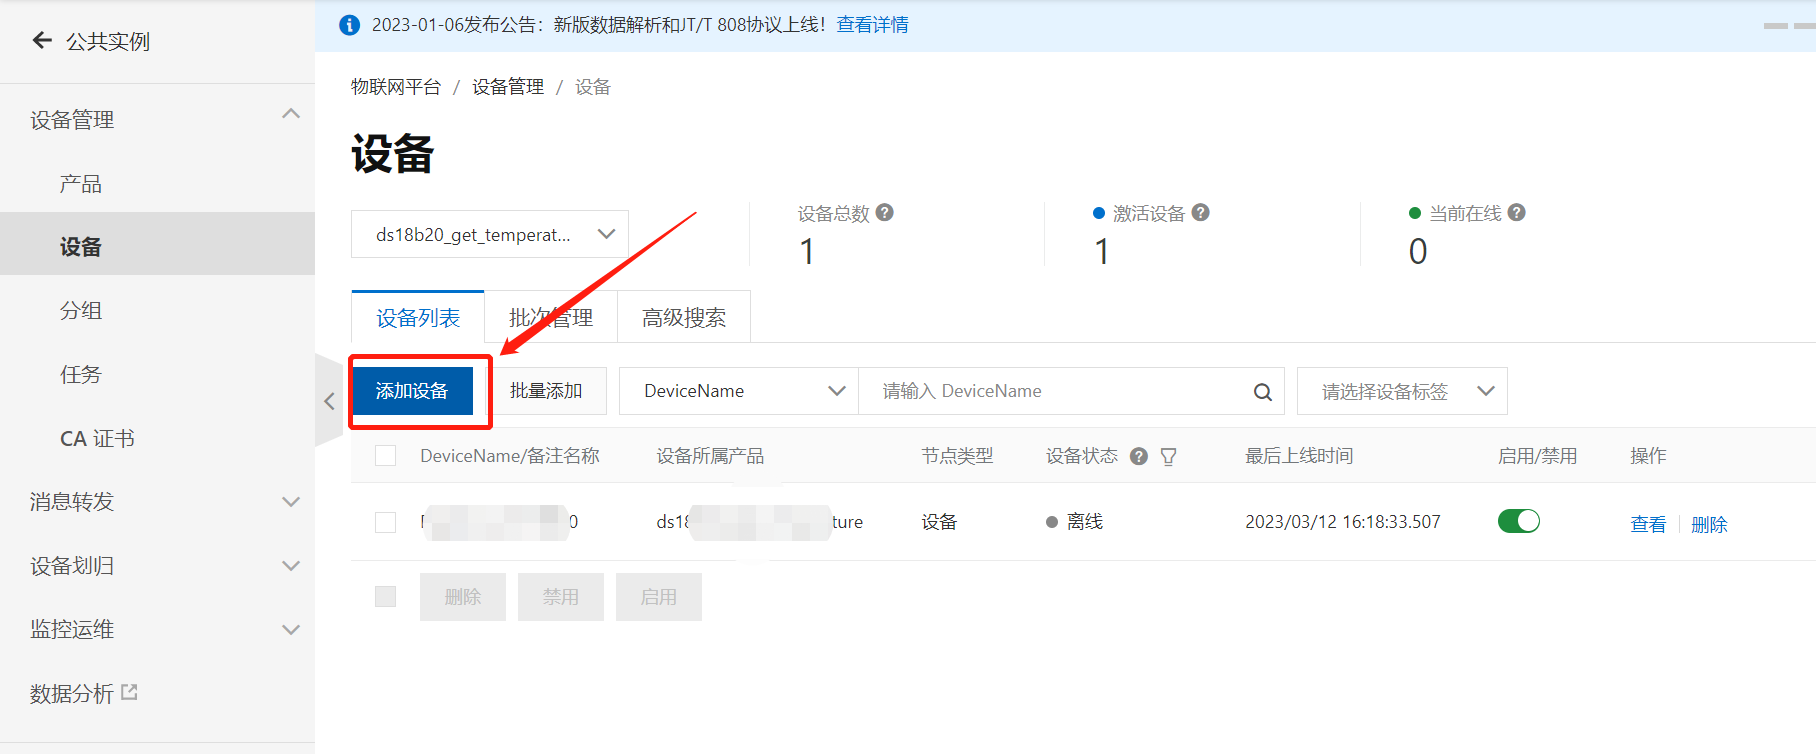The image size is (1816, 754).
Task: Click 查看 link in the device row
Action: pyautogui.click(x=1648, y=524)
